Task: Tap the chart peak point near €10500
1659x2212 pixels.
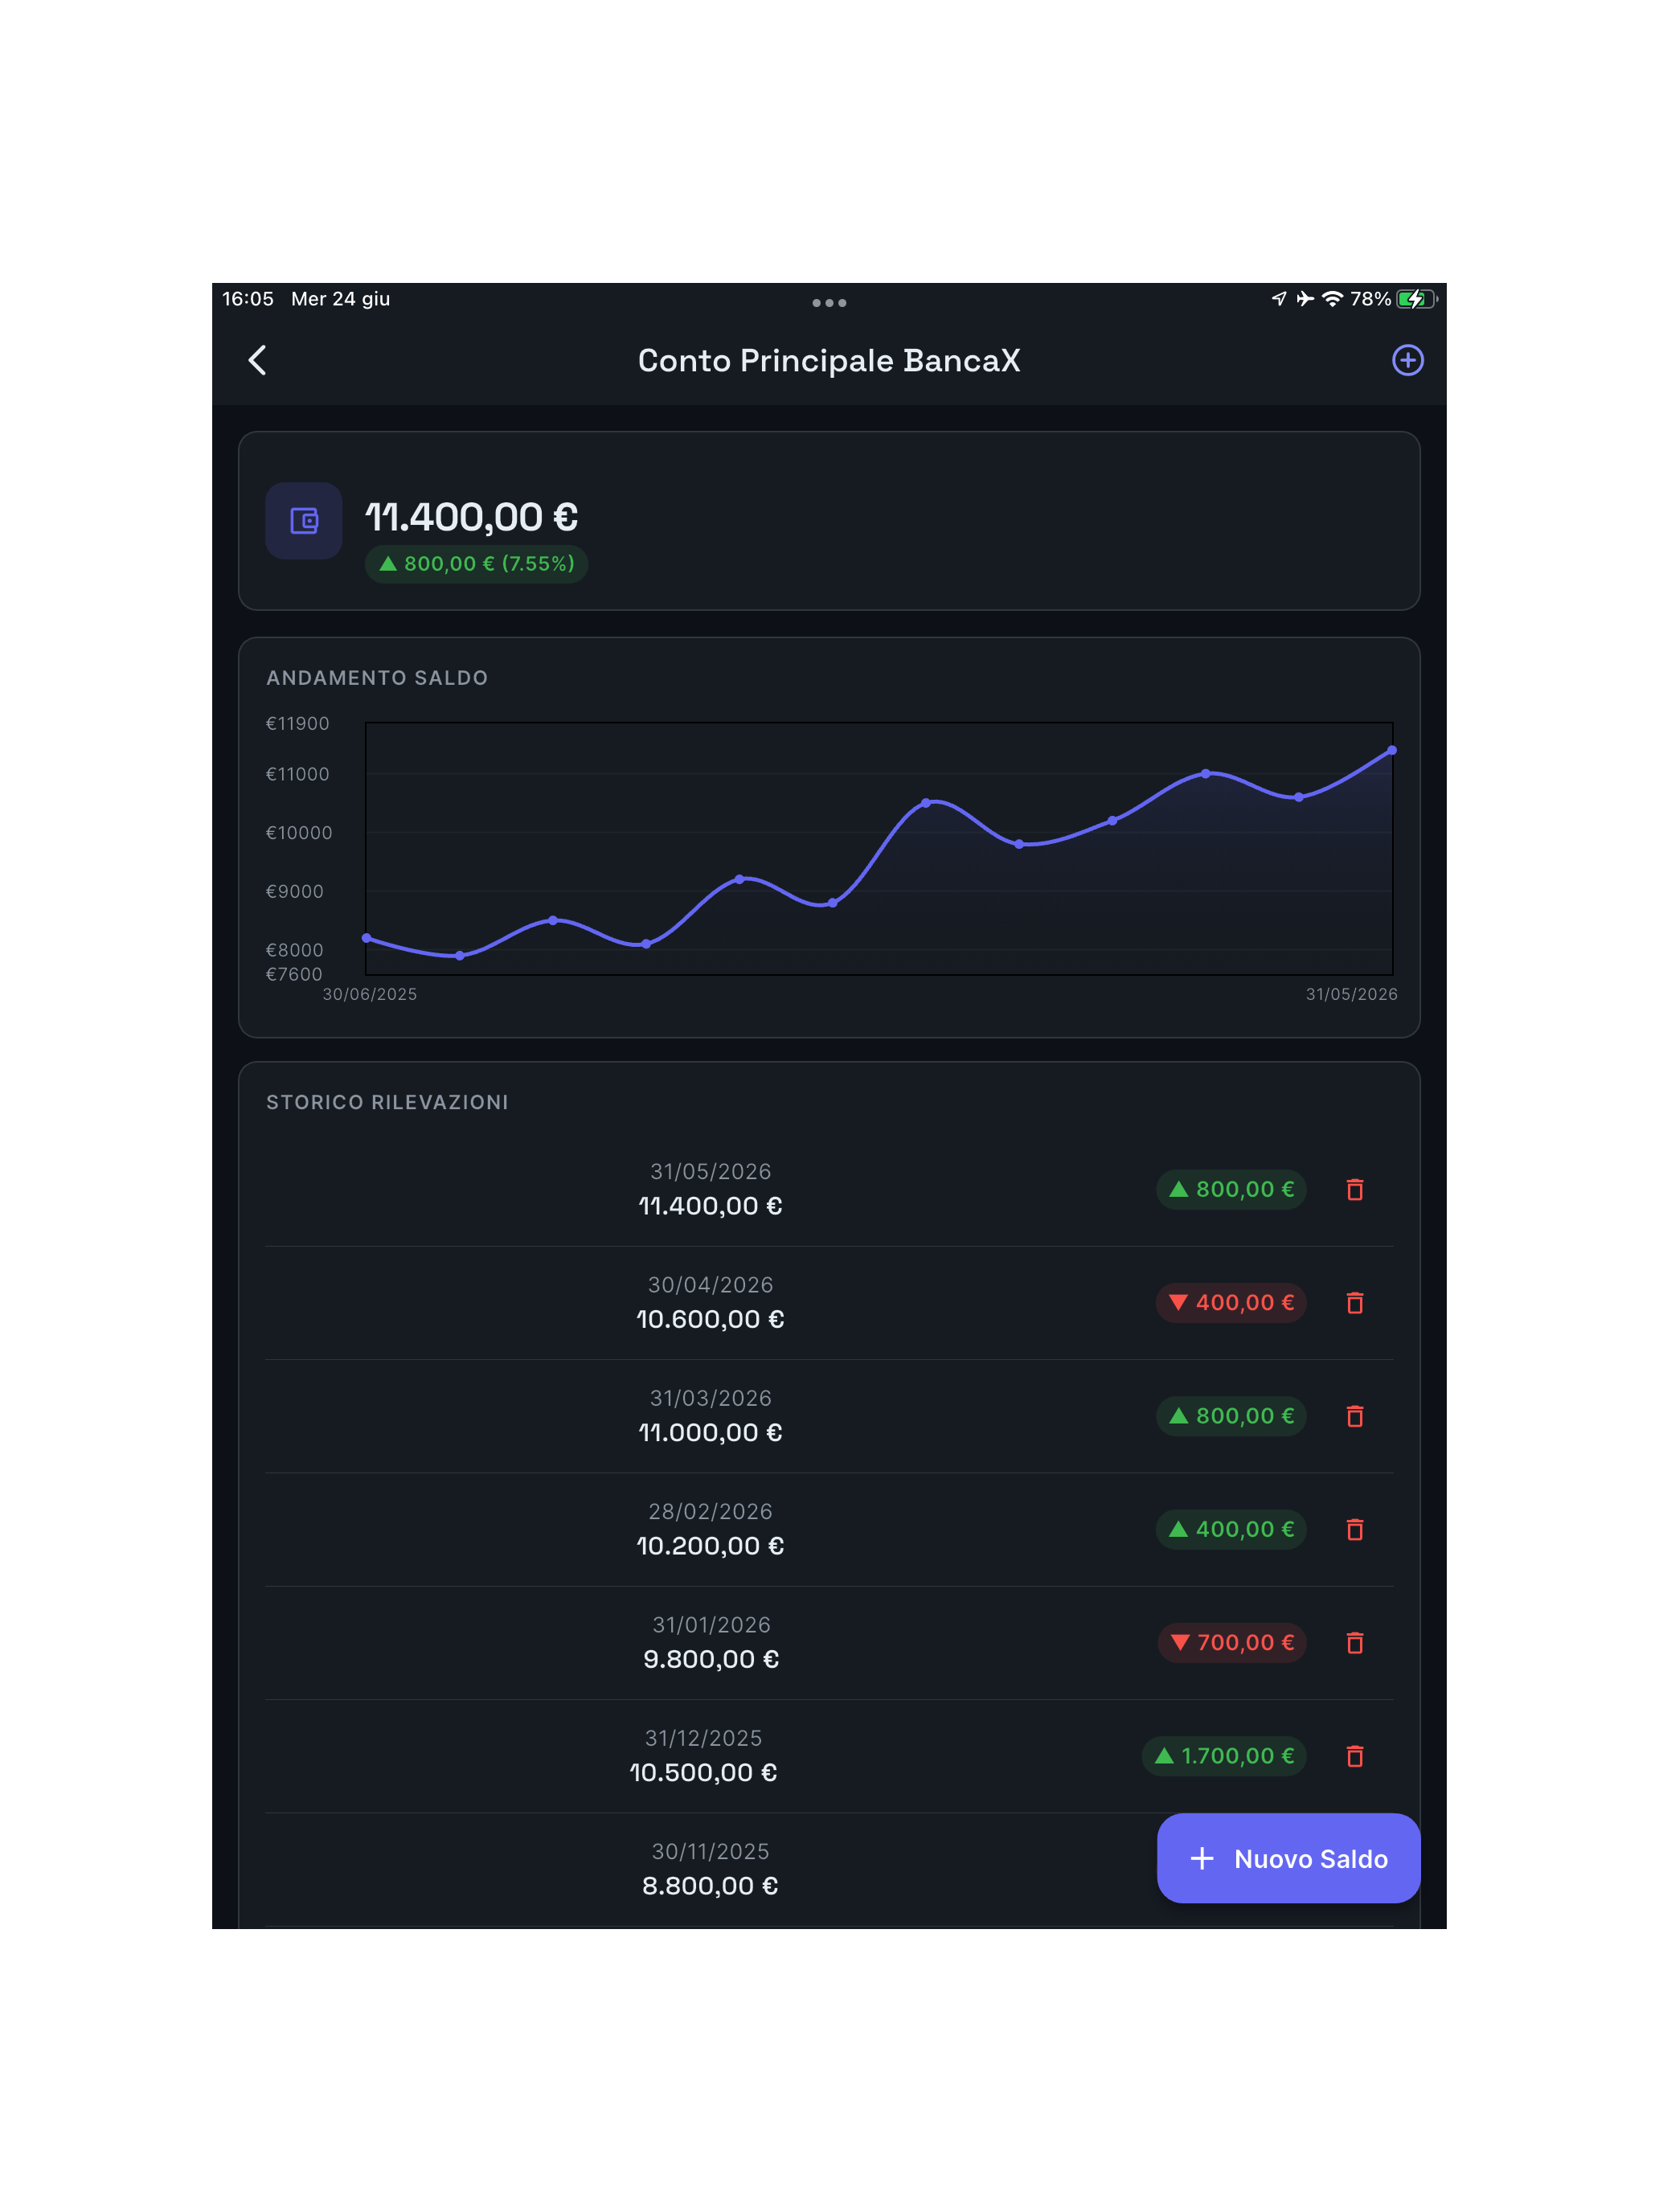Action: tap(926, 803)
